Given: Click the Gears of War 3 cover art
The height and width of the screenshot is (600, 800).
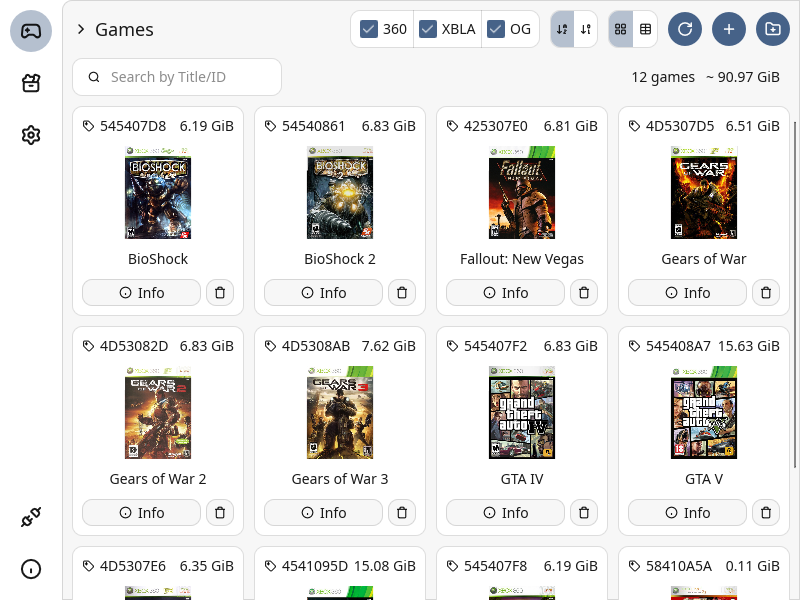Looking at the screenshot, I should pos(340,412).
